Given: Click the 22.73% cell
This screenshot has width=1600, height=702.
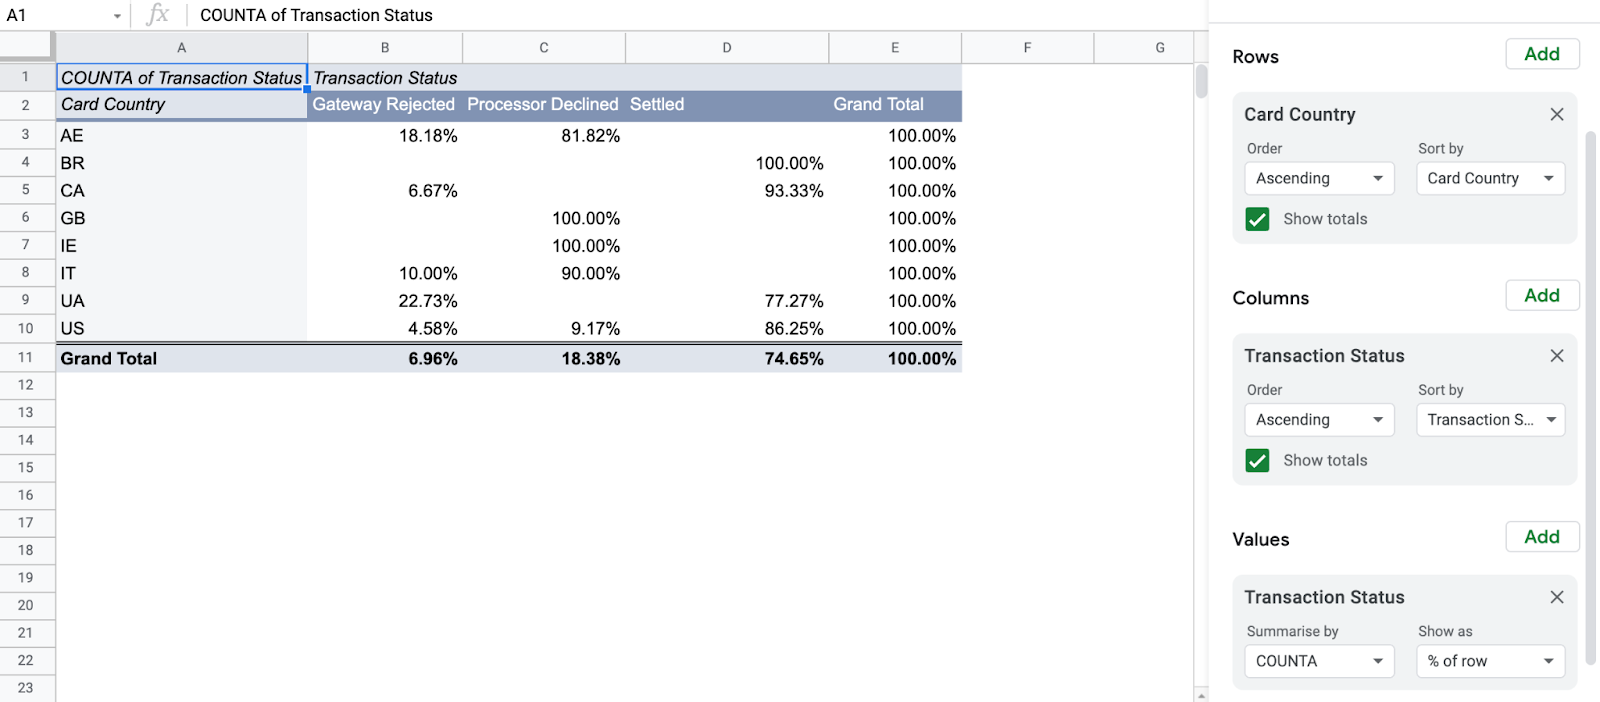Looking at the screenshot, I should 385,300.
